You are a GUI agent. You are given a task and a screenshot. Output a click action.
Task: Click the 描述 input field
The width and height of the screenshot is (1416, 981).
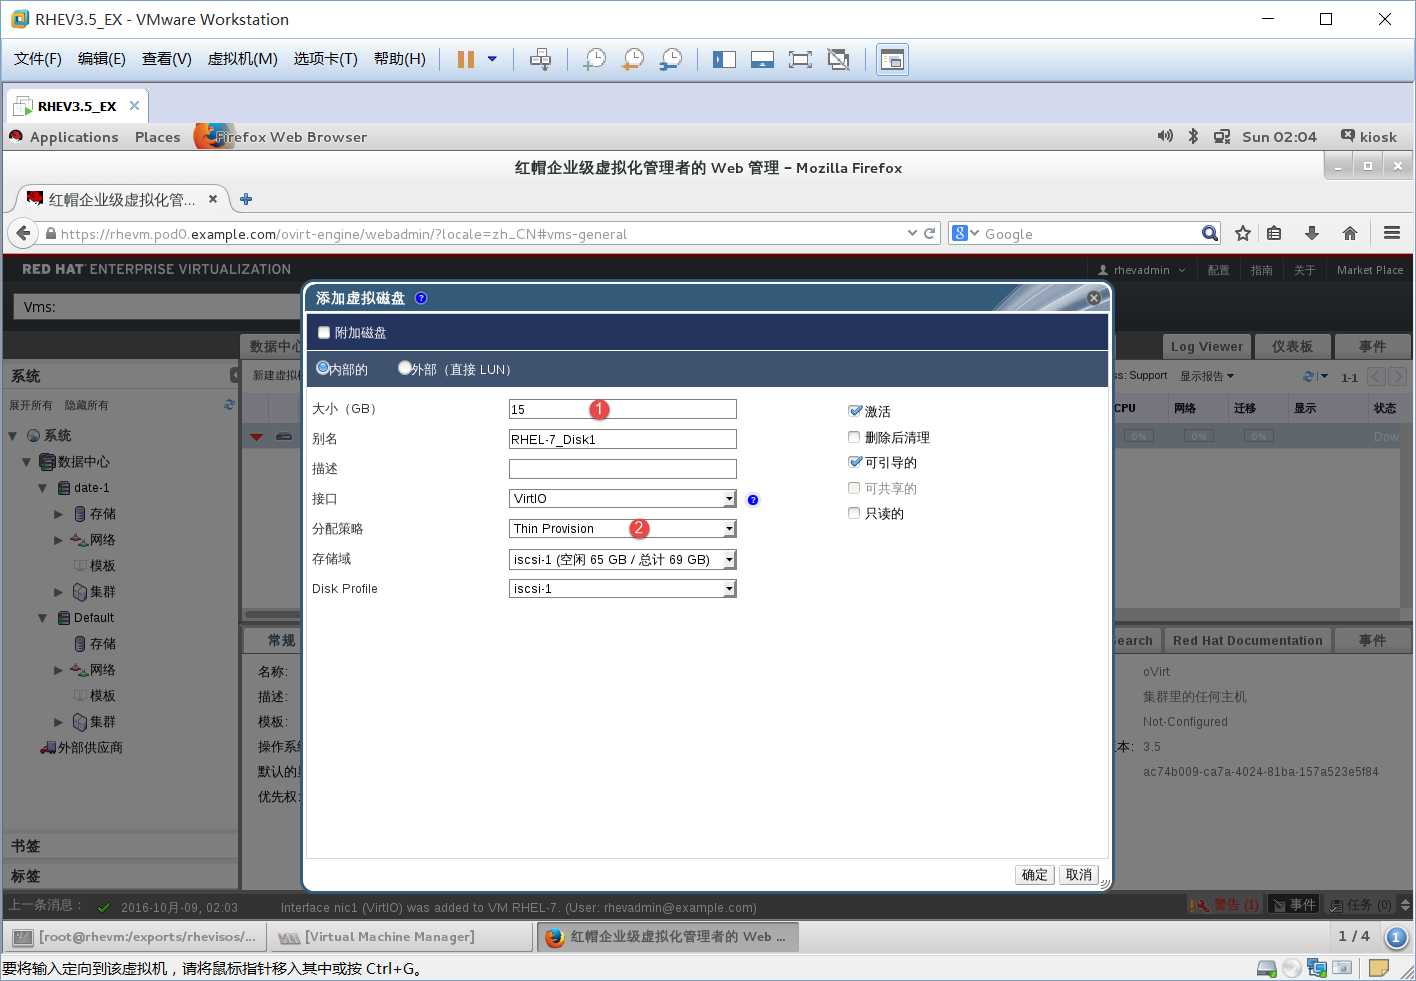point(622,469)
